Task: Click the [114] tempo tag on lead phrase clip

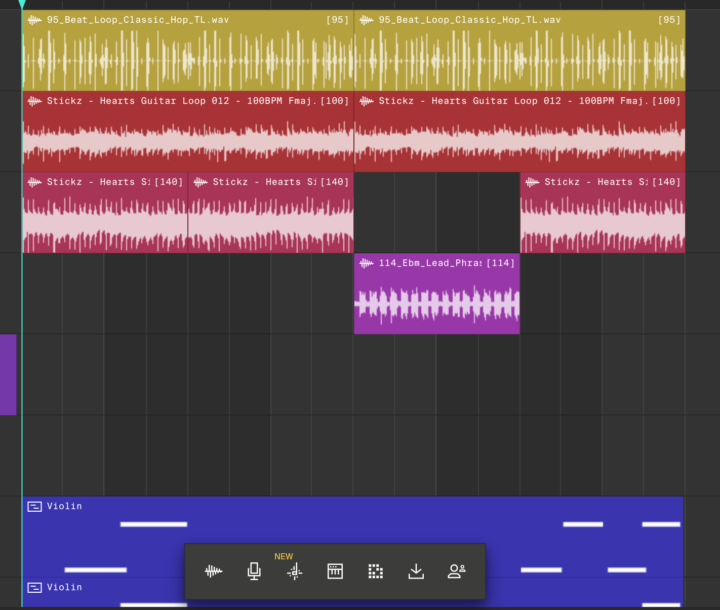Action: (501, 263)
